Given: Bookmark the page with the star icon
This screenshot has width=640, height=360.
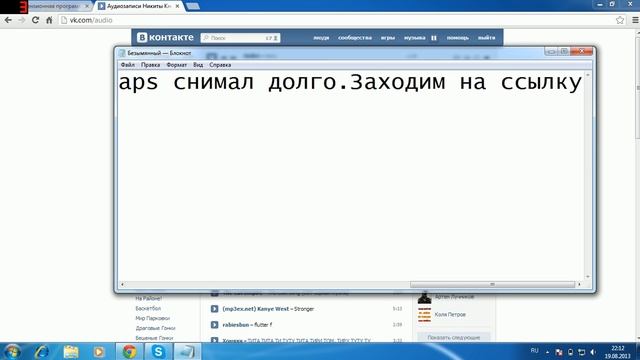Looking at the screenshot, I should point(620,20).
